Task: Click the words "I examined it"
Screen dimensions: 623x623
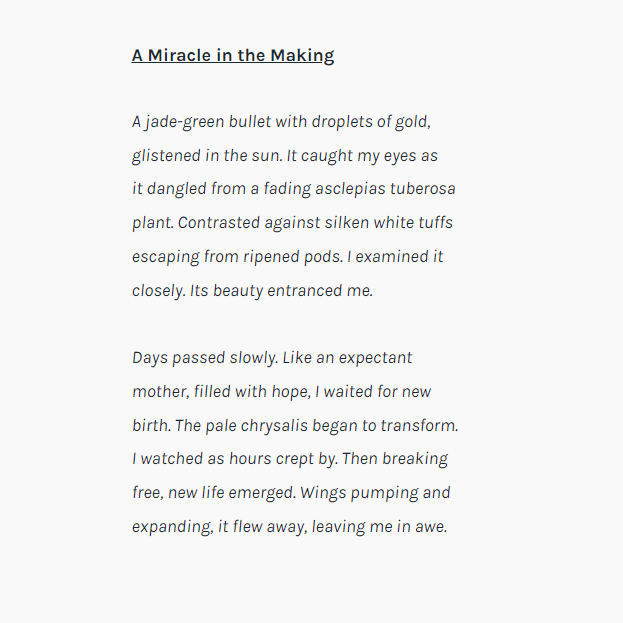Action: (396, 257)
